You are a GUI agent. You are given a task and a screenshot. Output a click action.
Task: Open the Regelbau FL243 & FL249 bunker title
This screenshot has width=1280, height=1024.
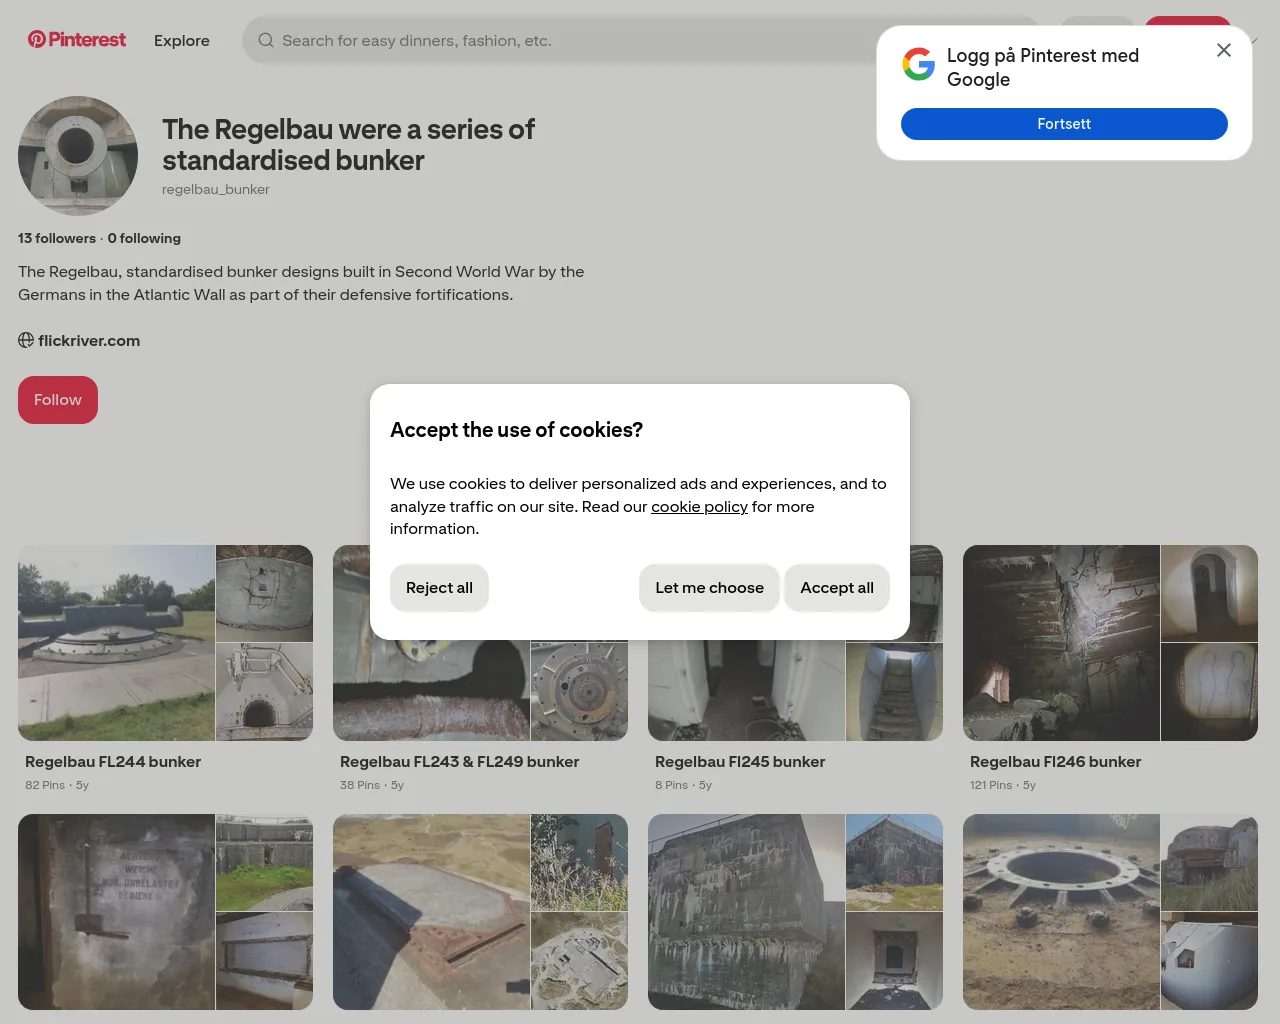point(459,762)
